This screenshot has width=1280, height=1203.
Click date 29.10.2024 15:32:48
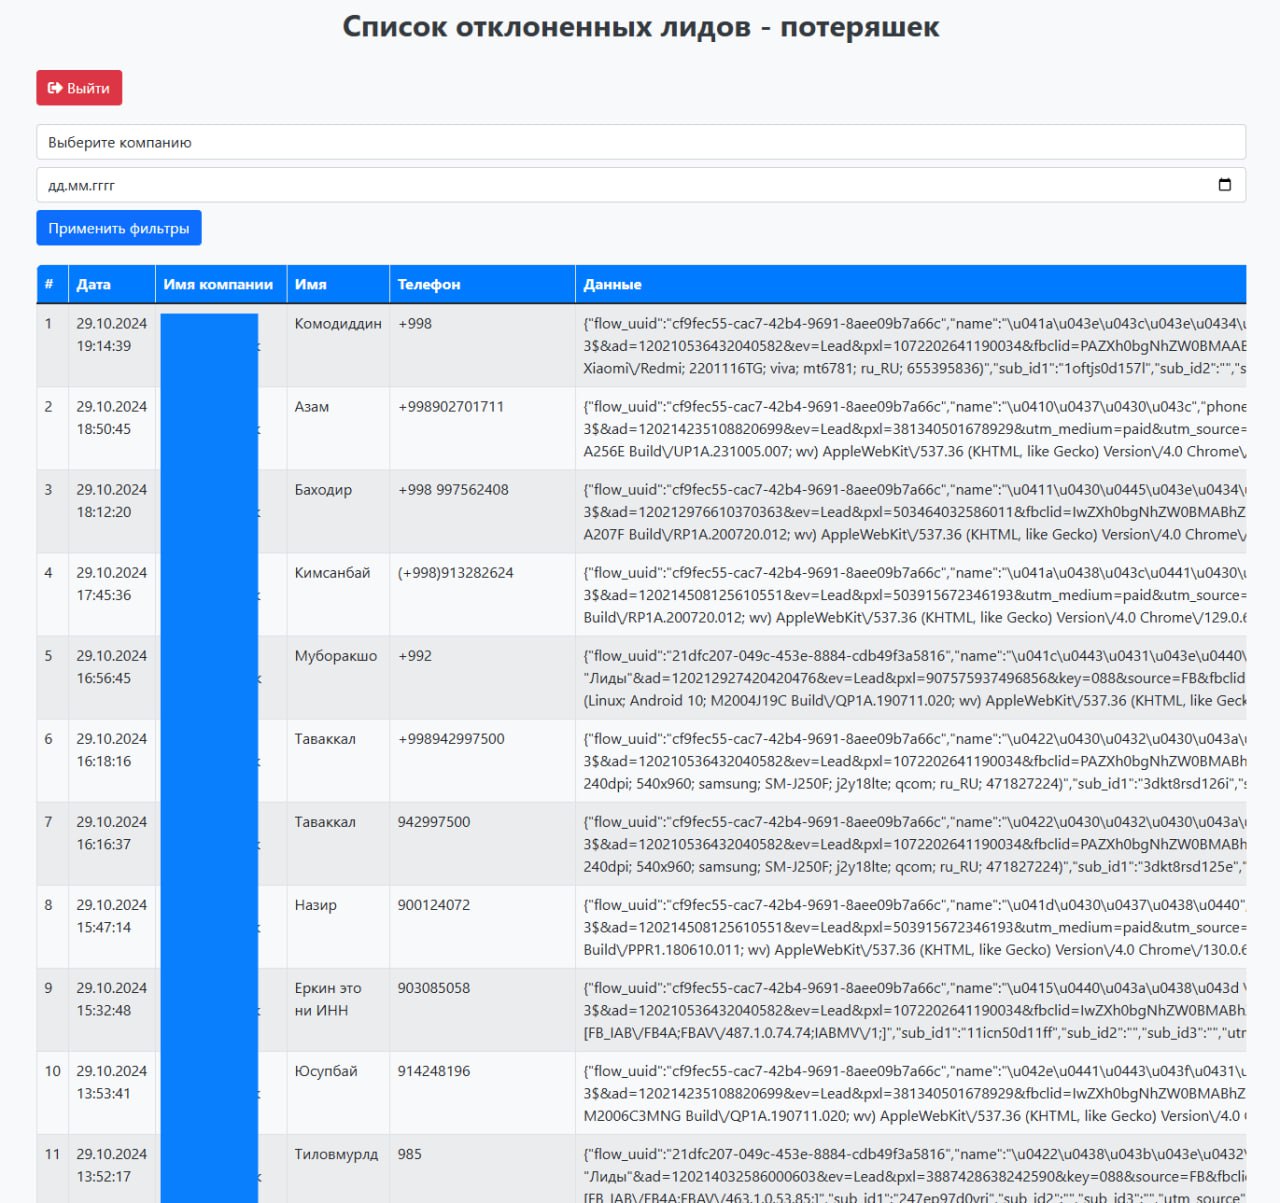click(x=112, y=998)
